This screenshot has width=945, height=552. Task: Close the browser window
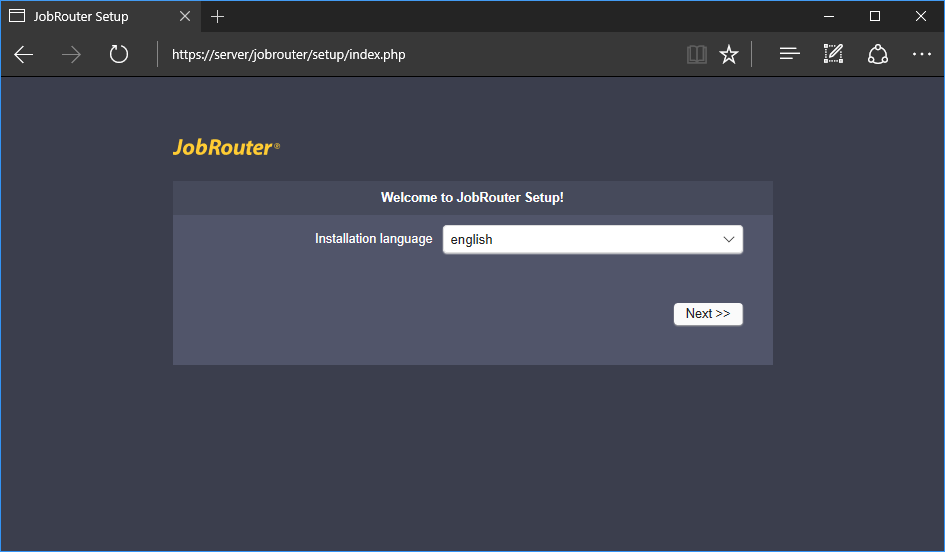click(x=921, y=16)
